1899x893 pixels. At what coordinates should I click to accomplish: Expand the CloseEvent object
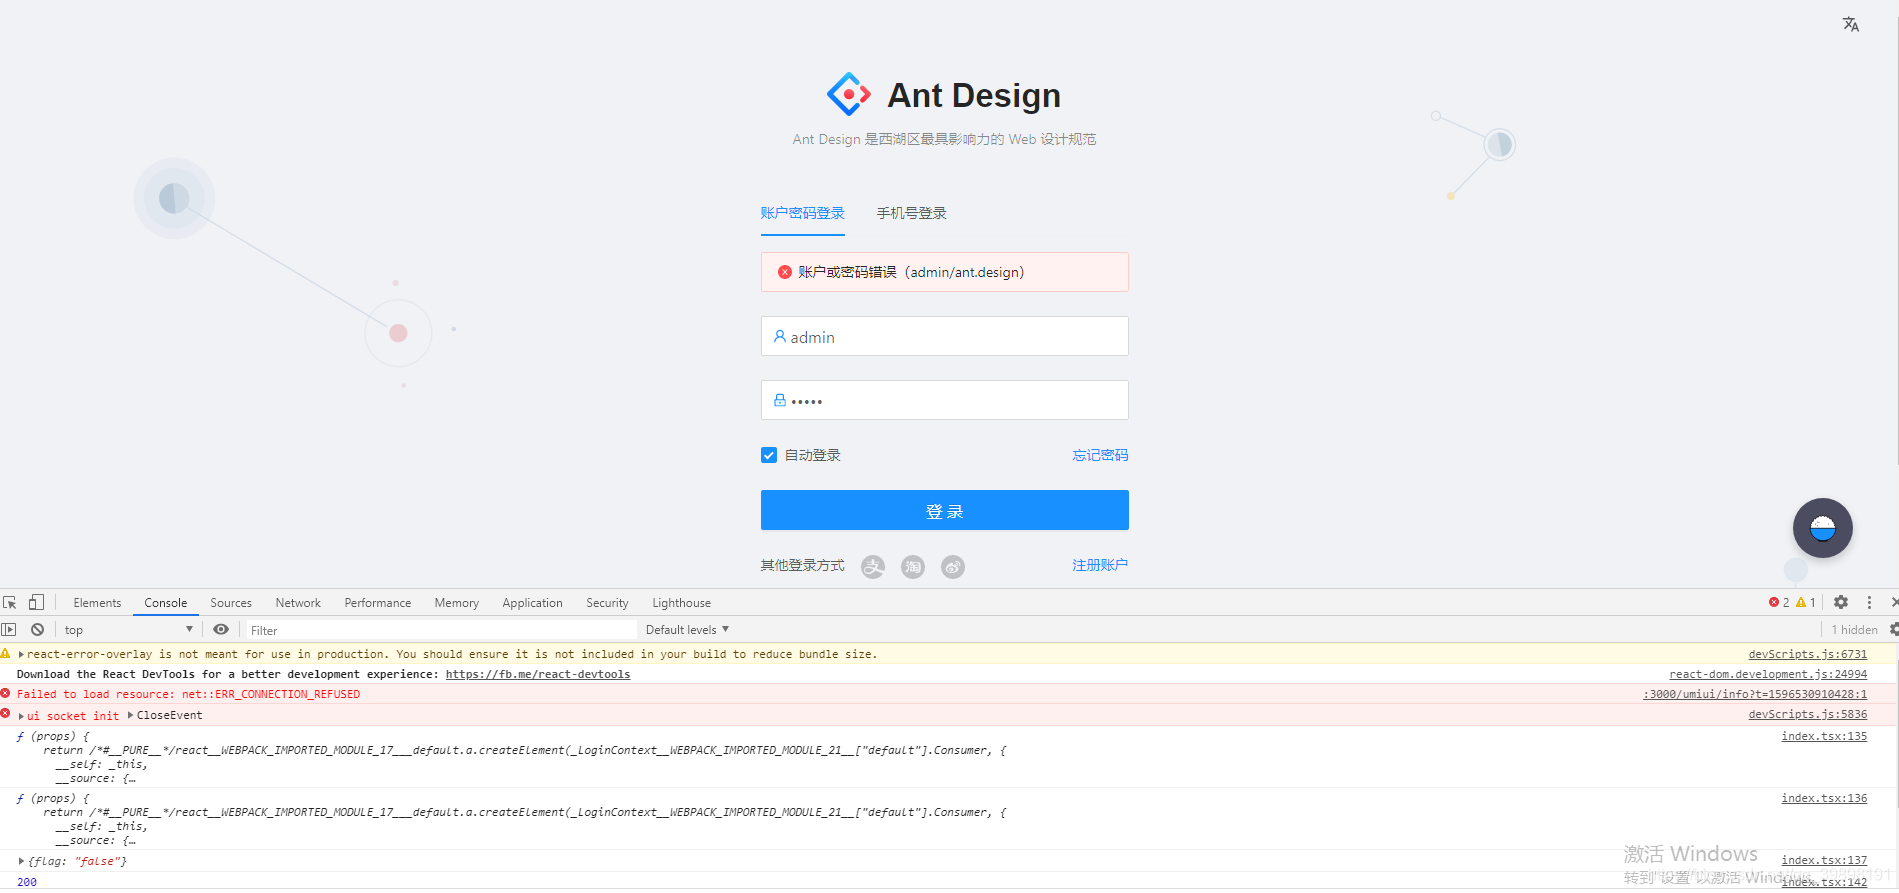[131, 715]
